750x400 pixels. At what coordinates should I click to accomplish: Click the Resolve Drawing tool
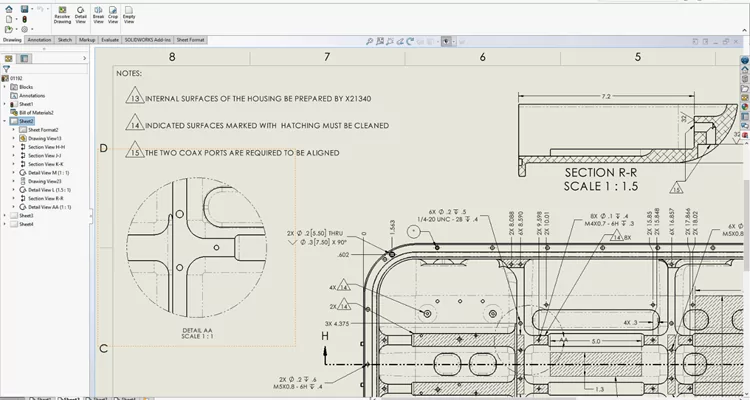[x=62, y=15]
